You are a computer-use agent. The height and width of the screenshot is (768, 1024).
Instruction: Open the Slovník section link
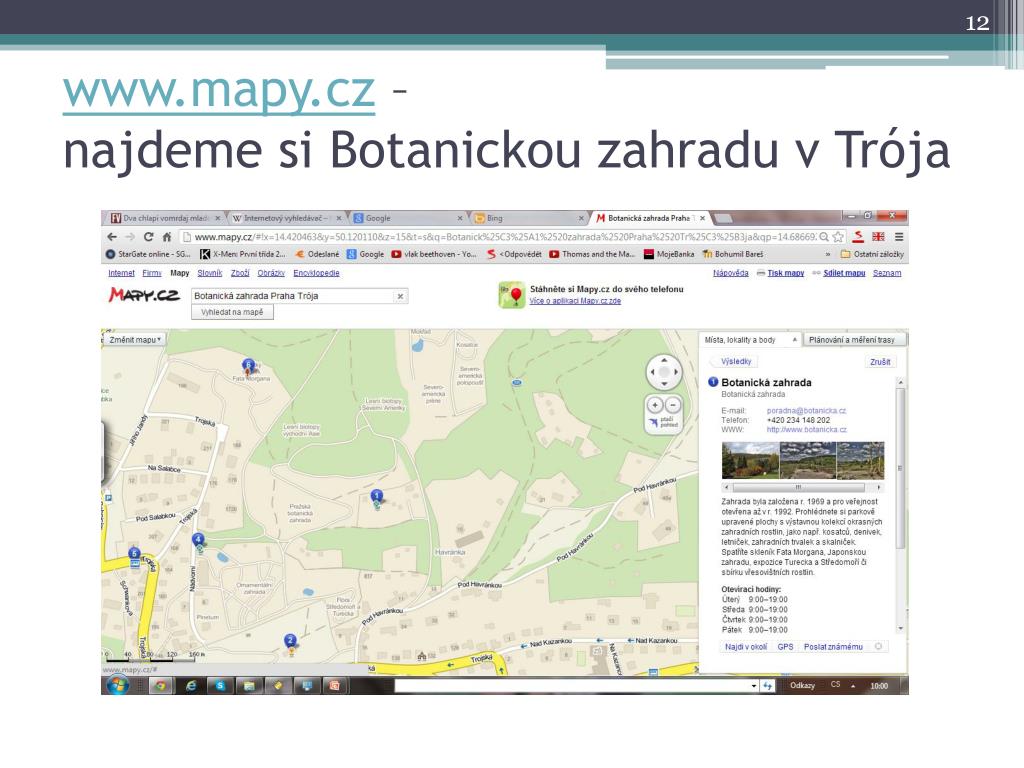click(x=210, y=273)
